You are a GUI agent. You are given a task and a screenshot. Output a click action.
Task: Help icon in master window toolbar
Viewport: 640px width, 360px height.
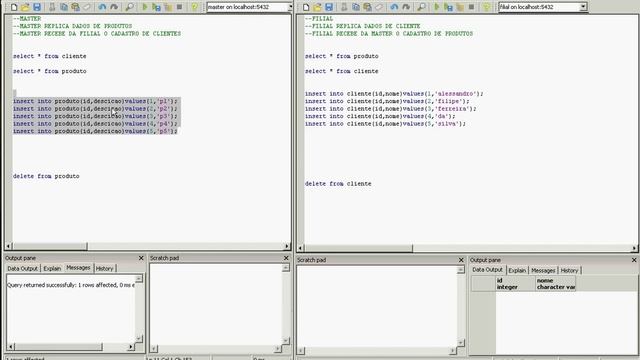[x=194, y=7]
